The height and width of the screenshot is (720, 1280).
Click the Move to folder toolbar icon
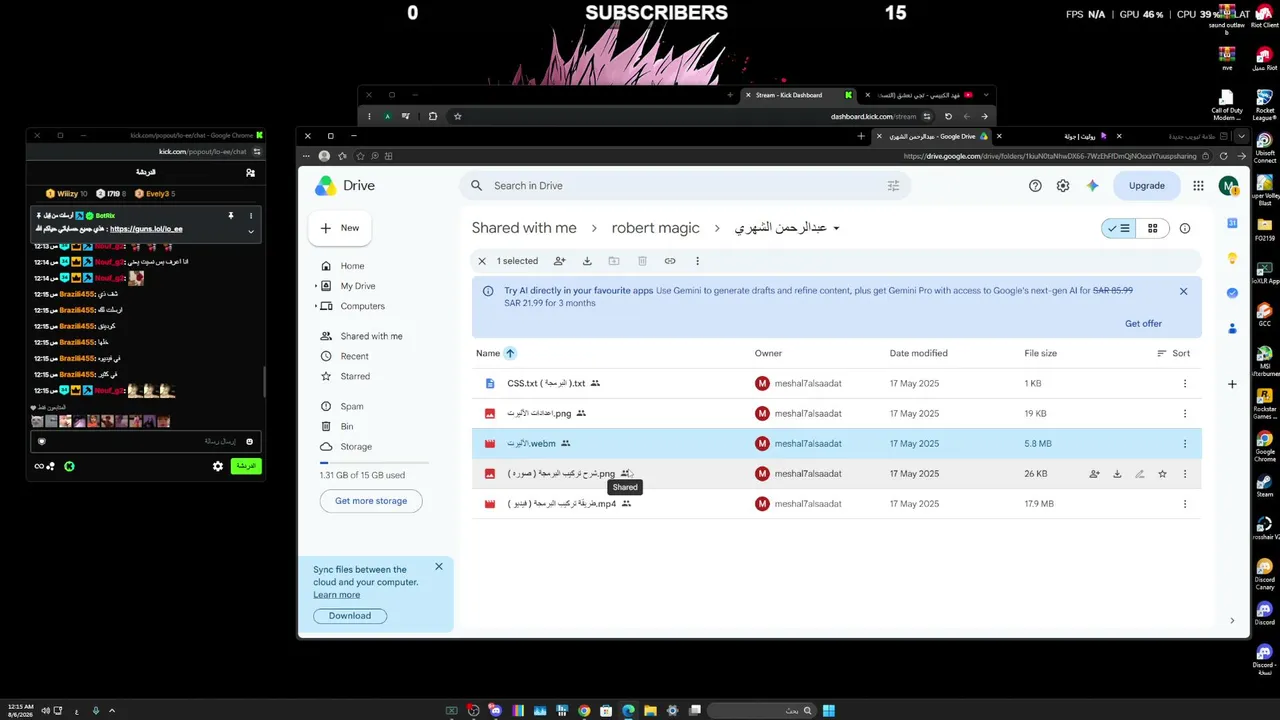click(x=614, y=261)
